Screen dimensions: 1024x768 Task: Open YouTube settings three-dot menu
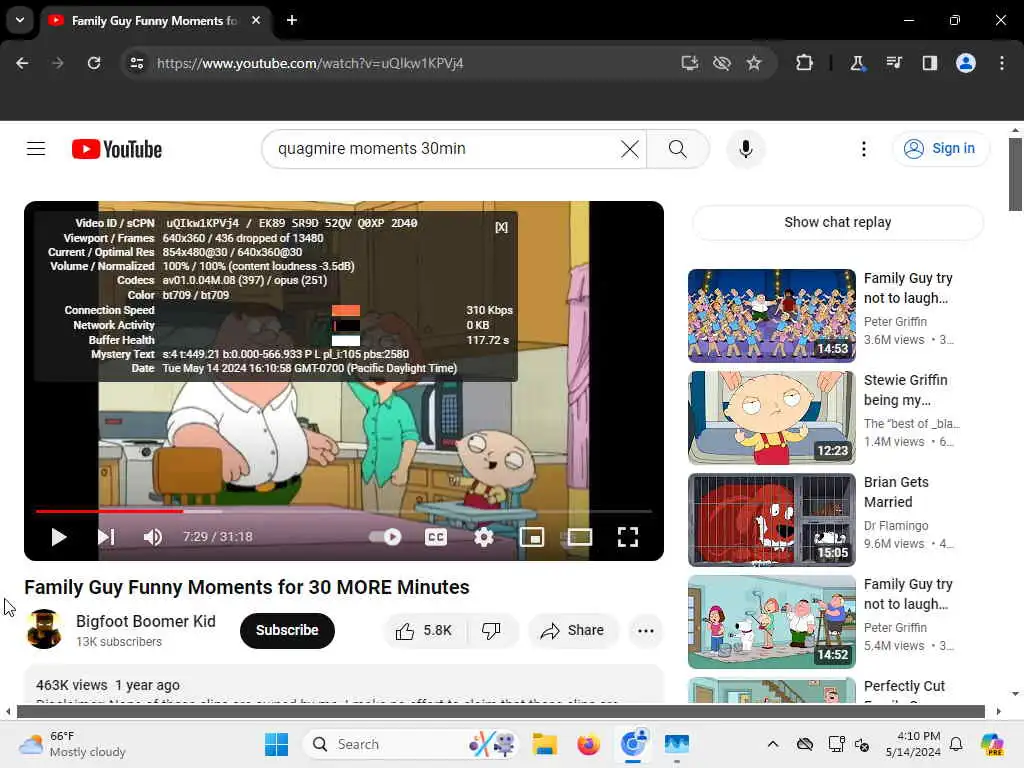[863, 149]
